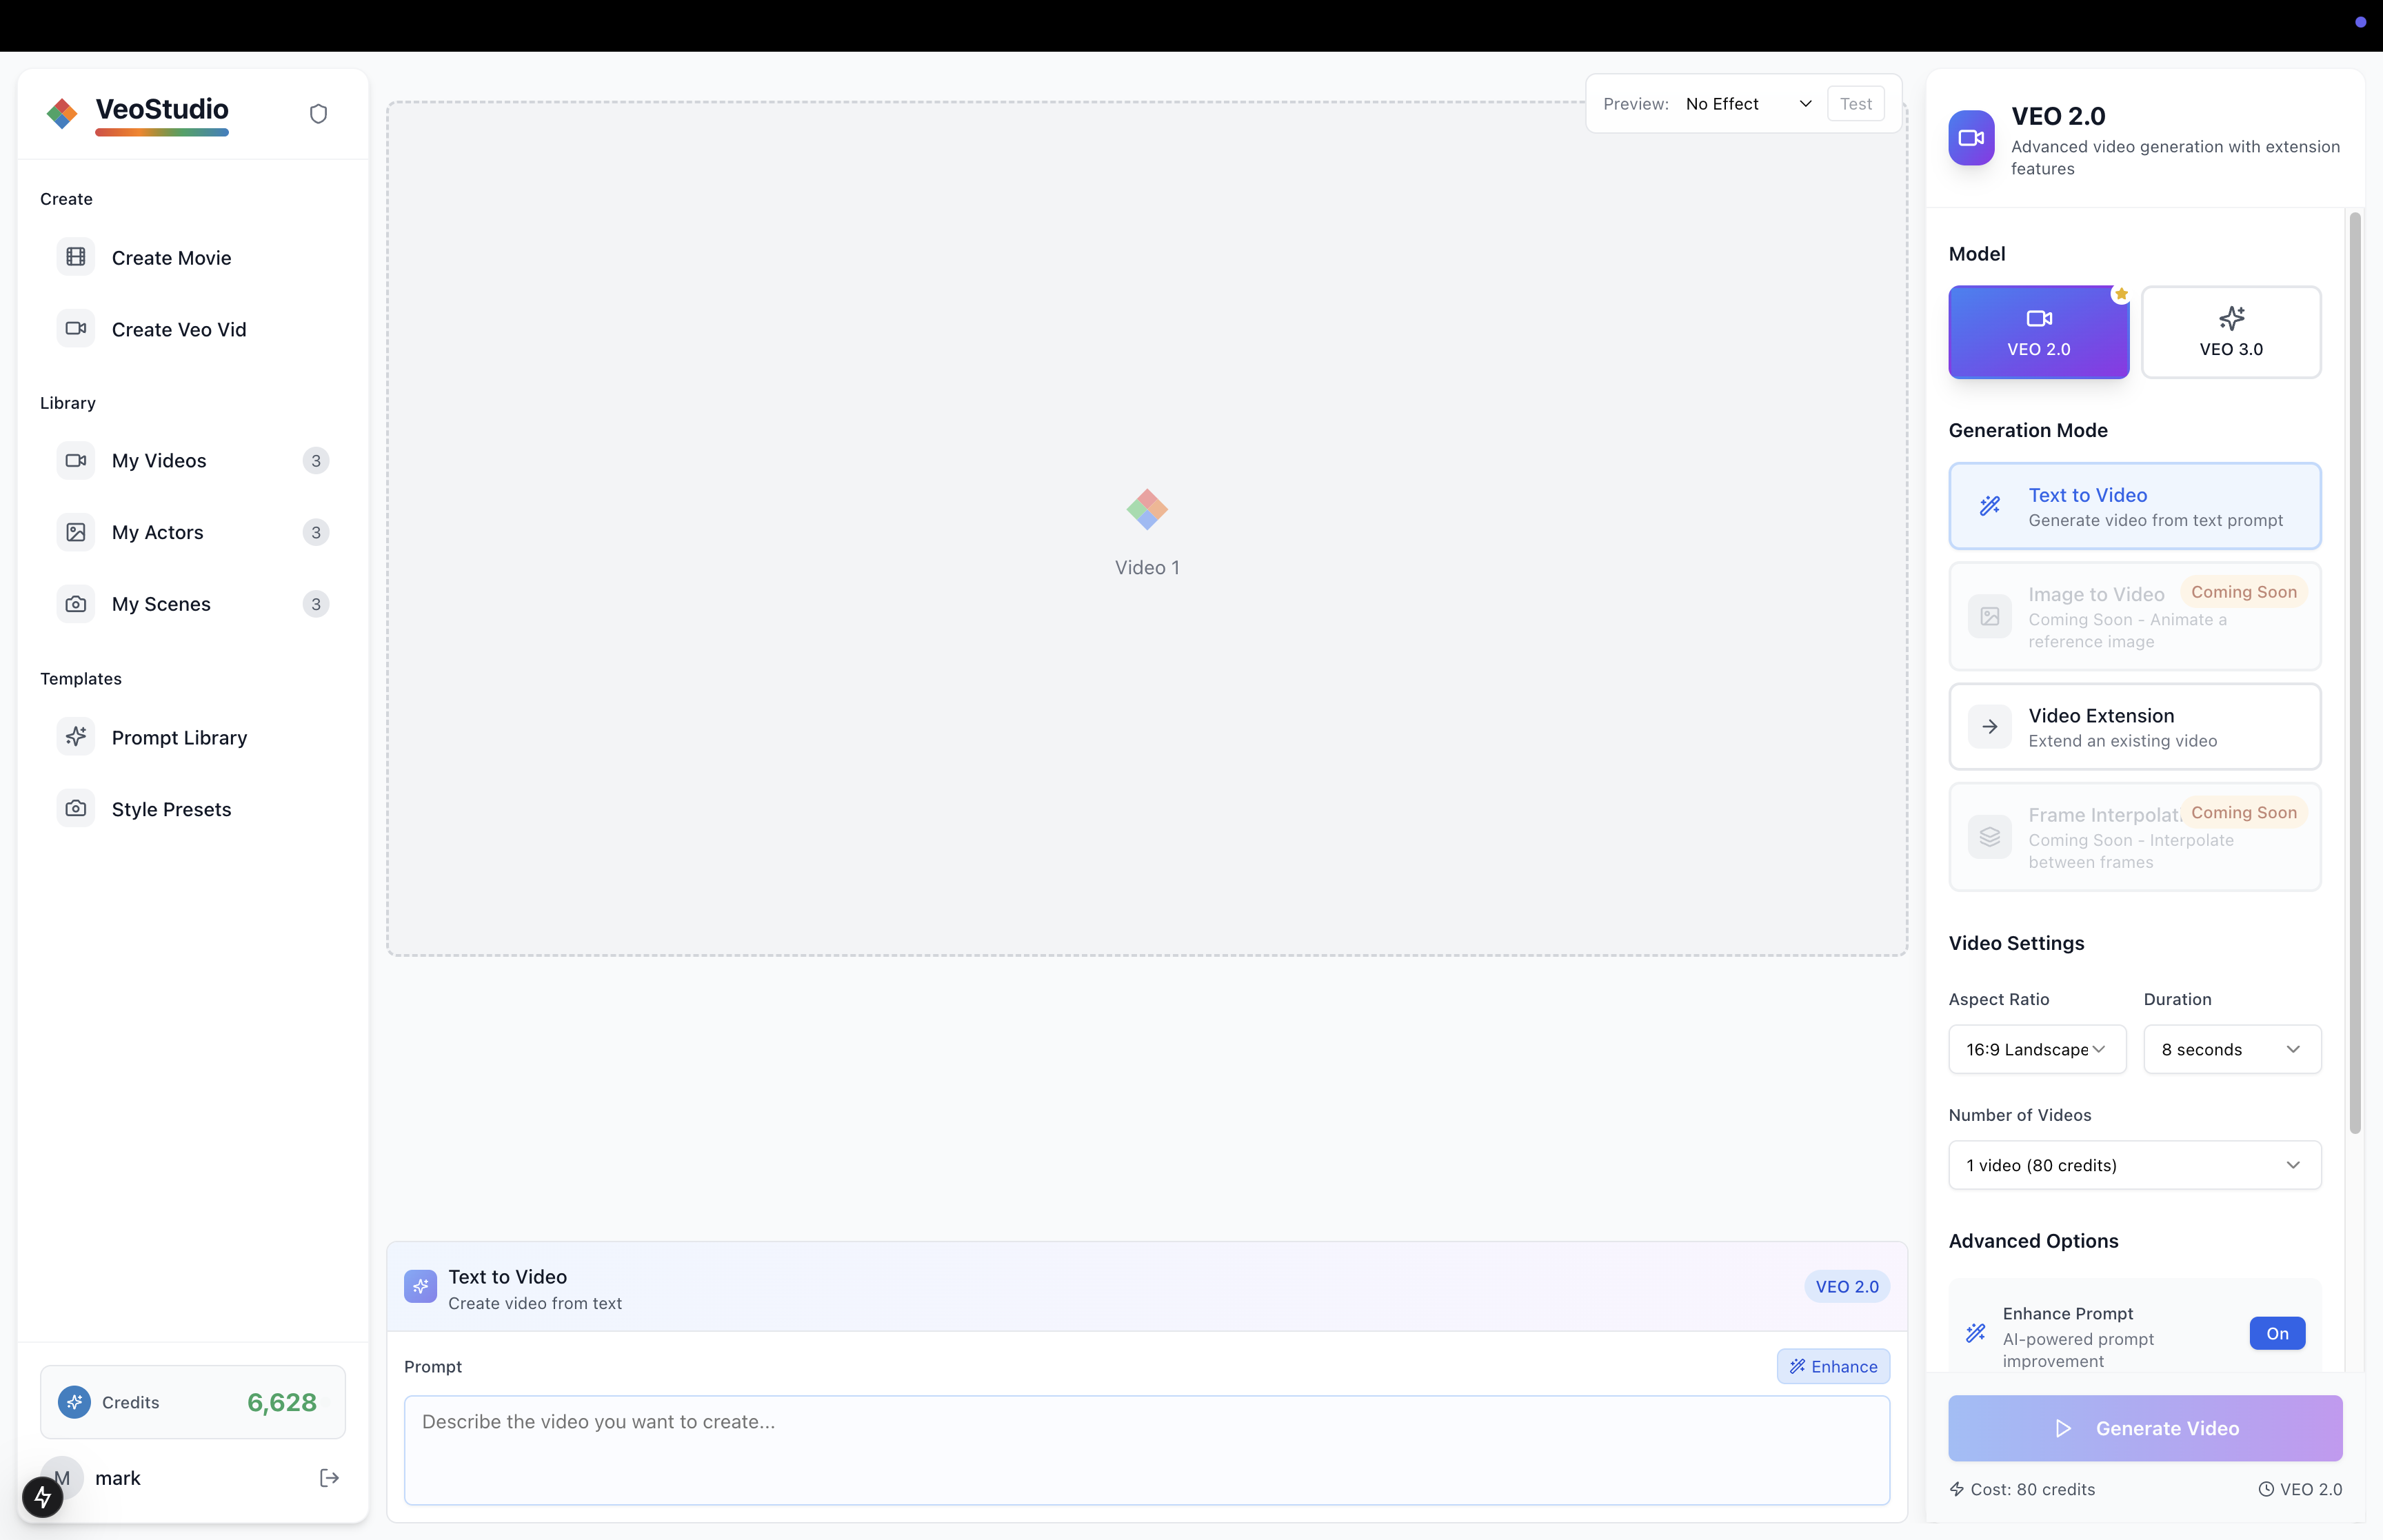Click the Create Movie film icon
The image size is (2383, 1540).
(x=76, y=257)
